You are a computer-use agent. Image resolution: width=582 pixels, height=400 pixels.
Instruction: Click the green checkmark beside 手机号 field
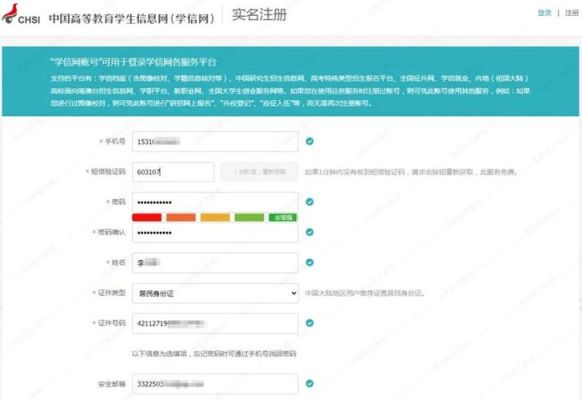point(310,141)
